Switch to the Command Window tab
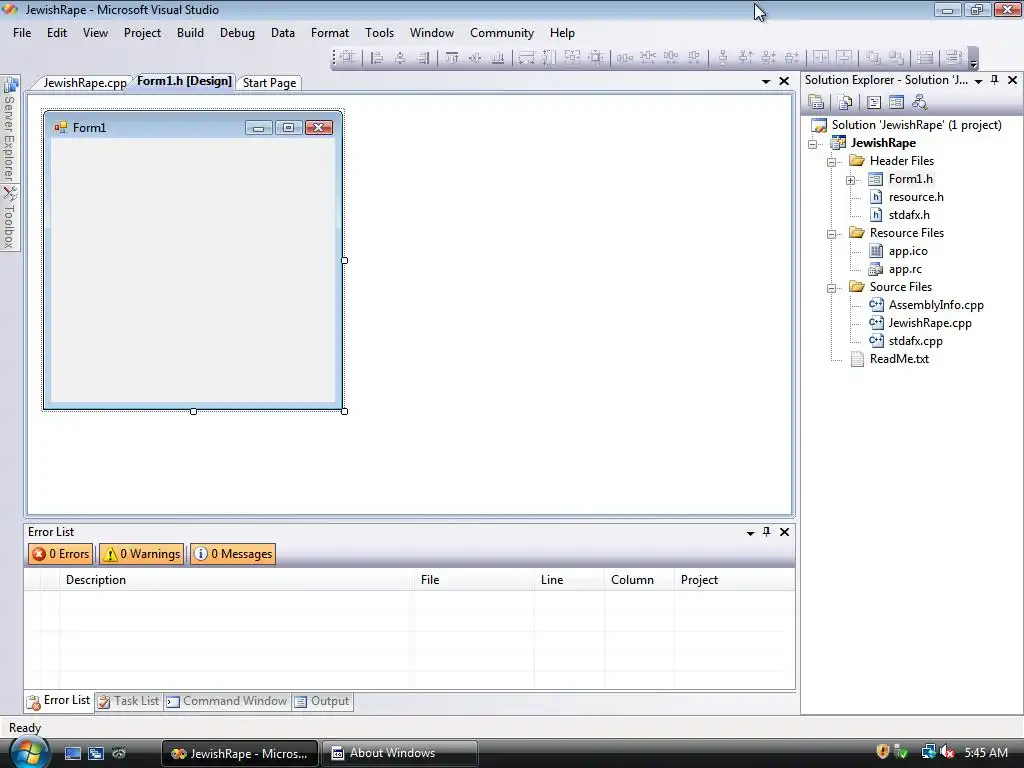The height and width of the screenshot is (768, 1024). coord(227,701)
